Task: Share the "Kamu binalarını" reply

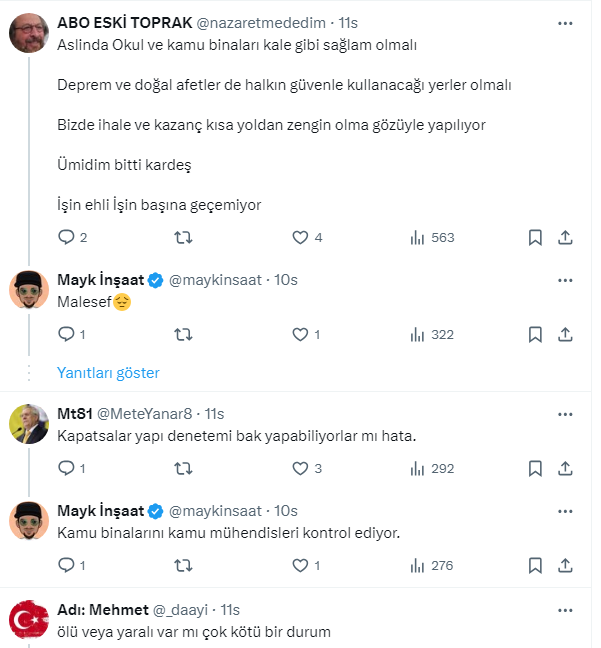Action: tap(565, 565)
